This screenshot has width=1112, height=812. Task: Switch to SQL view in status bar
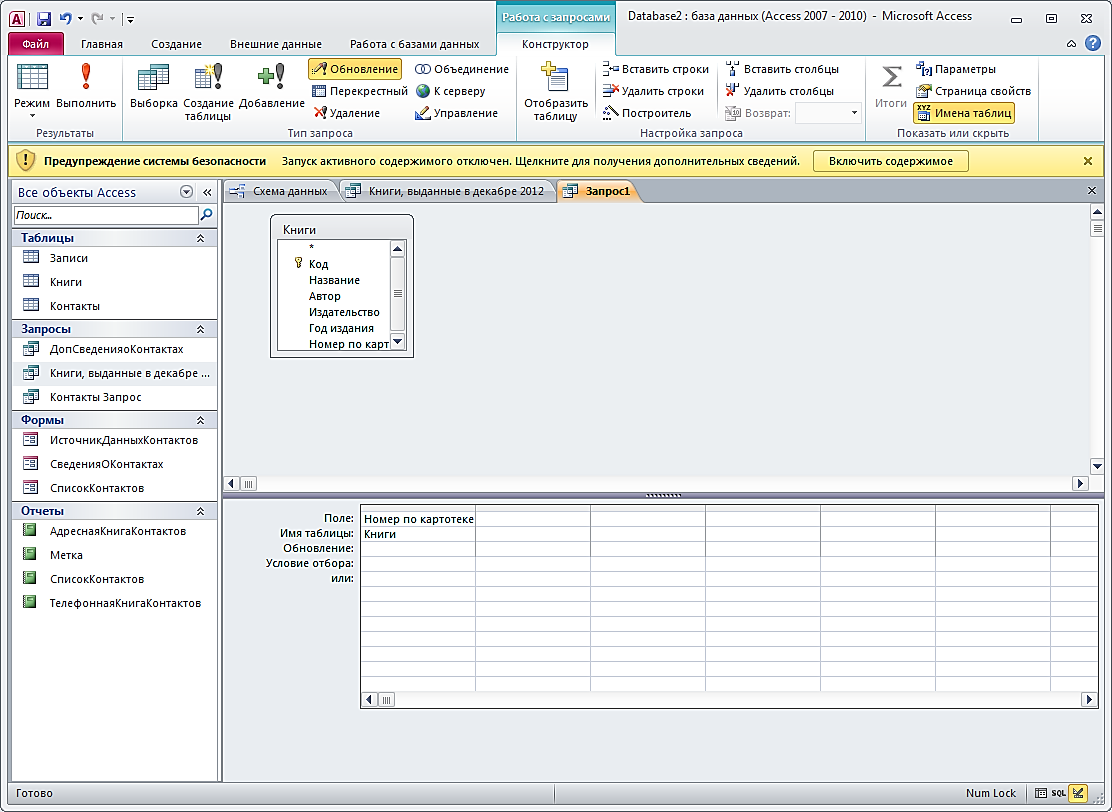1058,793
